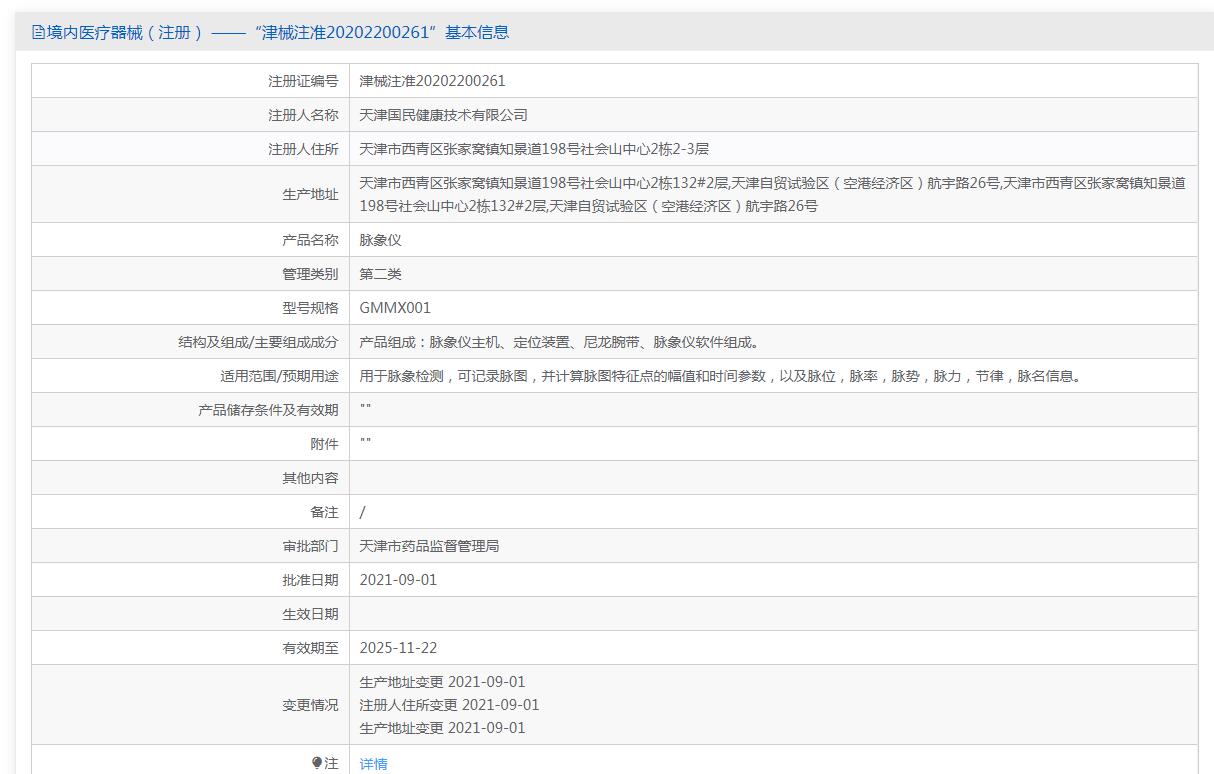Click the 结构及组成/主要组成成分 row label
Viewport: 1214px width, 774px height.
point(258,342)
